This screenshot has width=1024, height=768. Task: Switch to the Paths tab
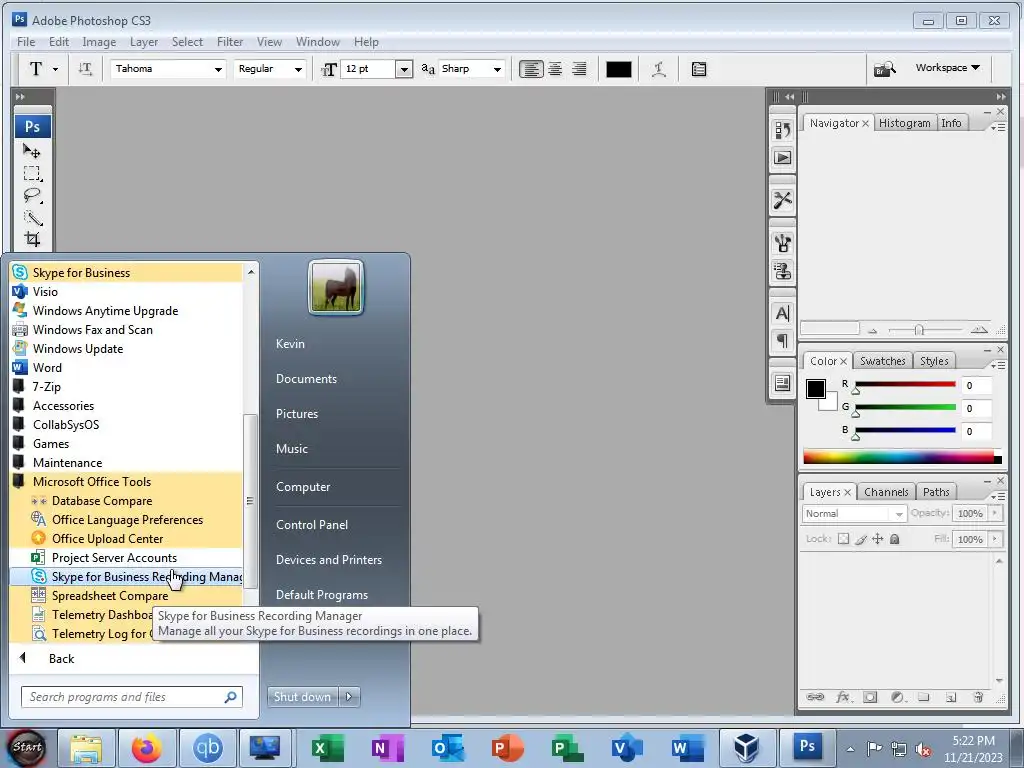[936, 492]
